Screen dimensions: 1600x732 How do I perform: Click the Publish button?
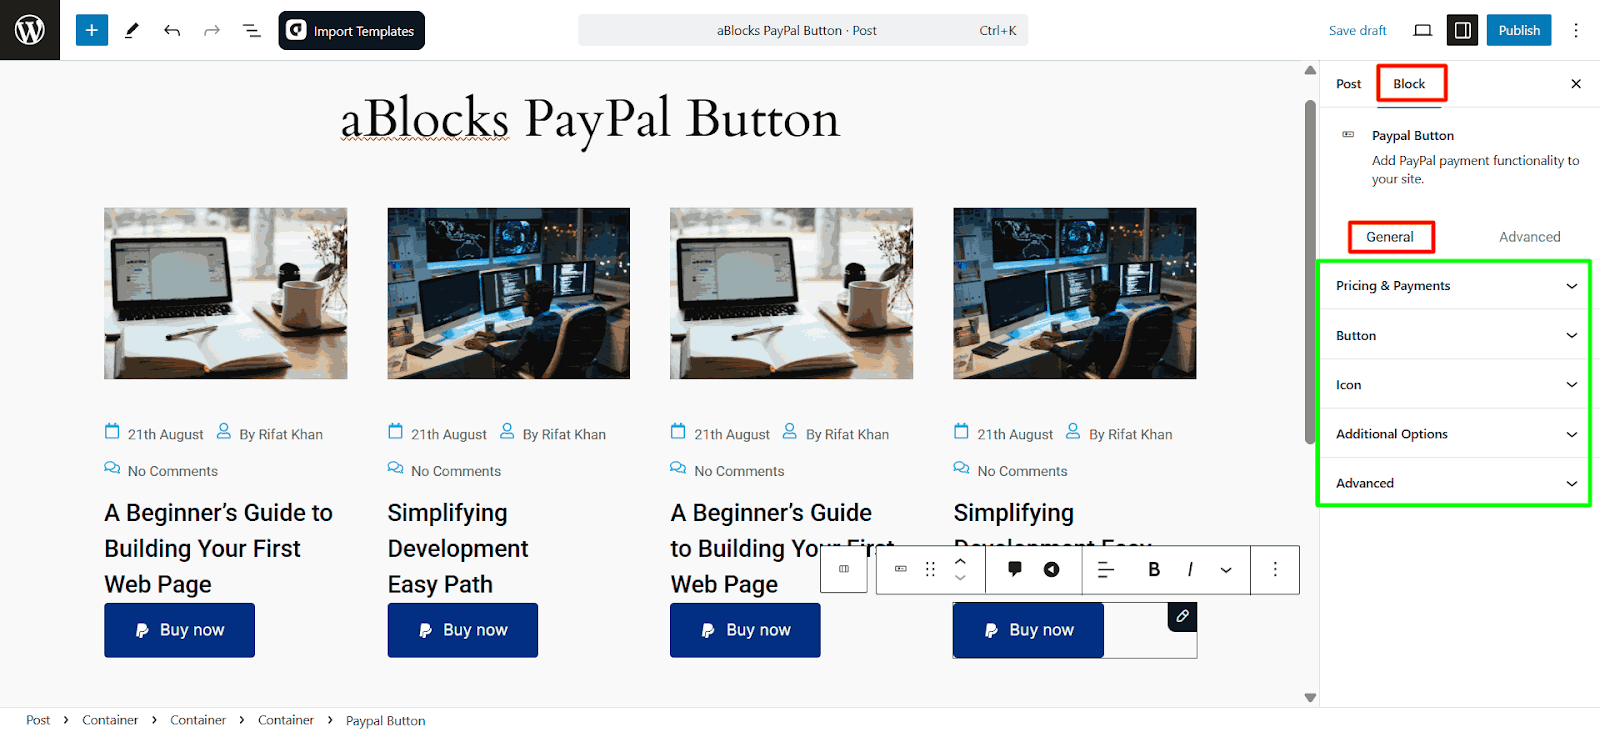coord(1519,30)
